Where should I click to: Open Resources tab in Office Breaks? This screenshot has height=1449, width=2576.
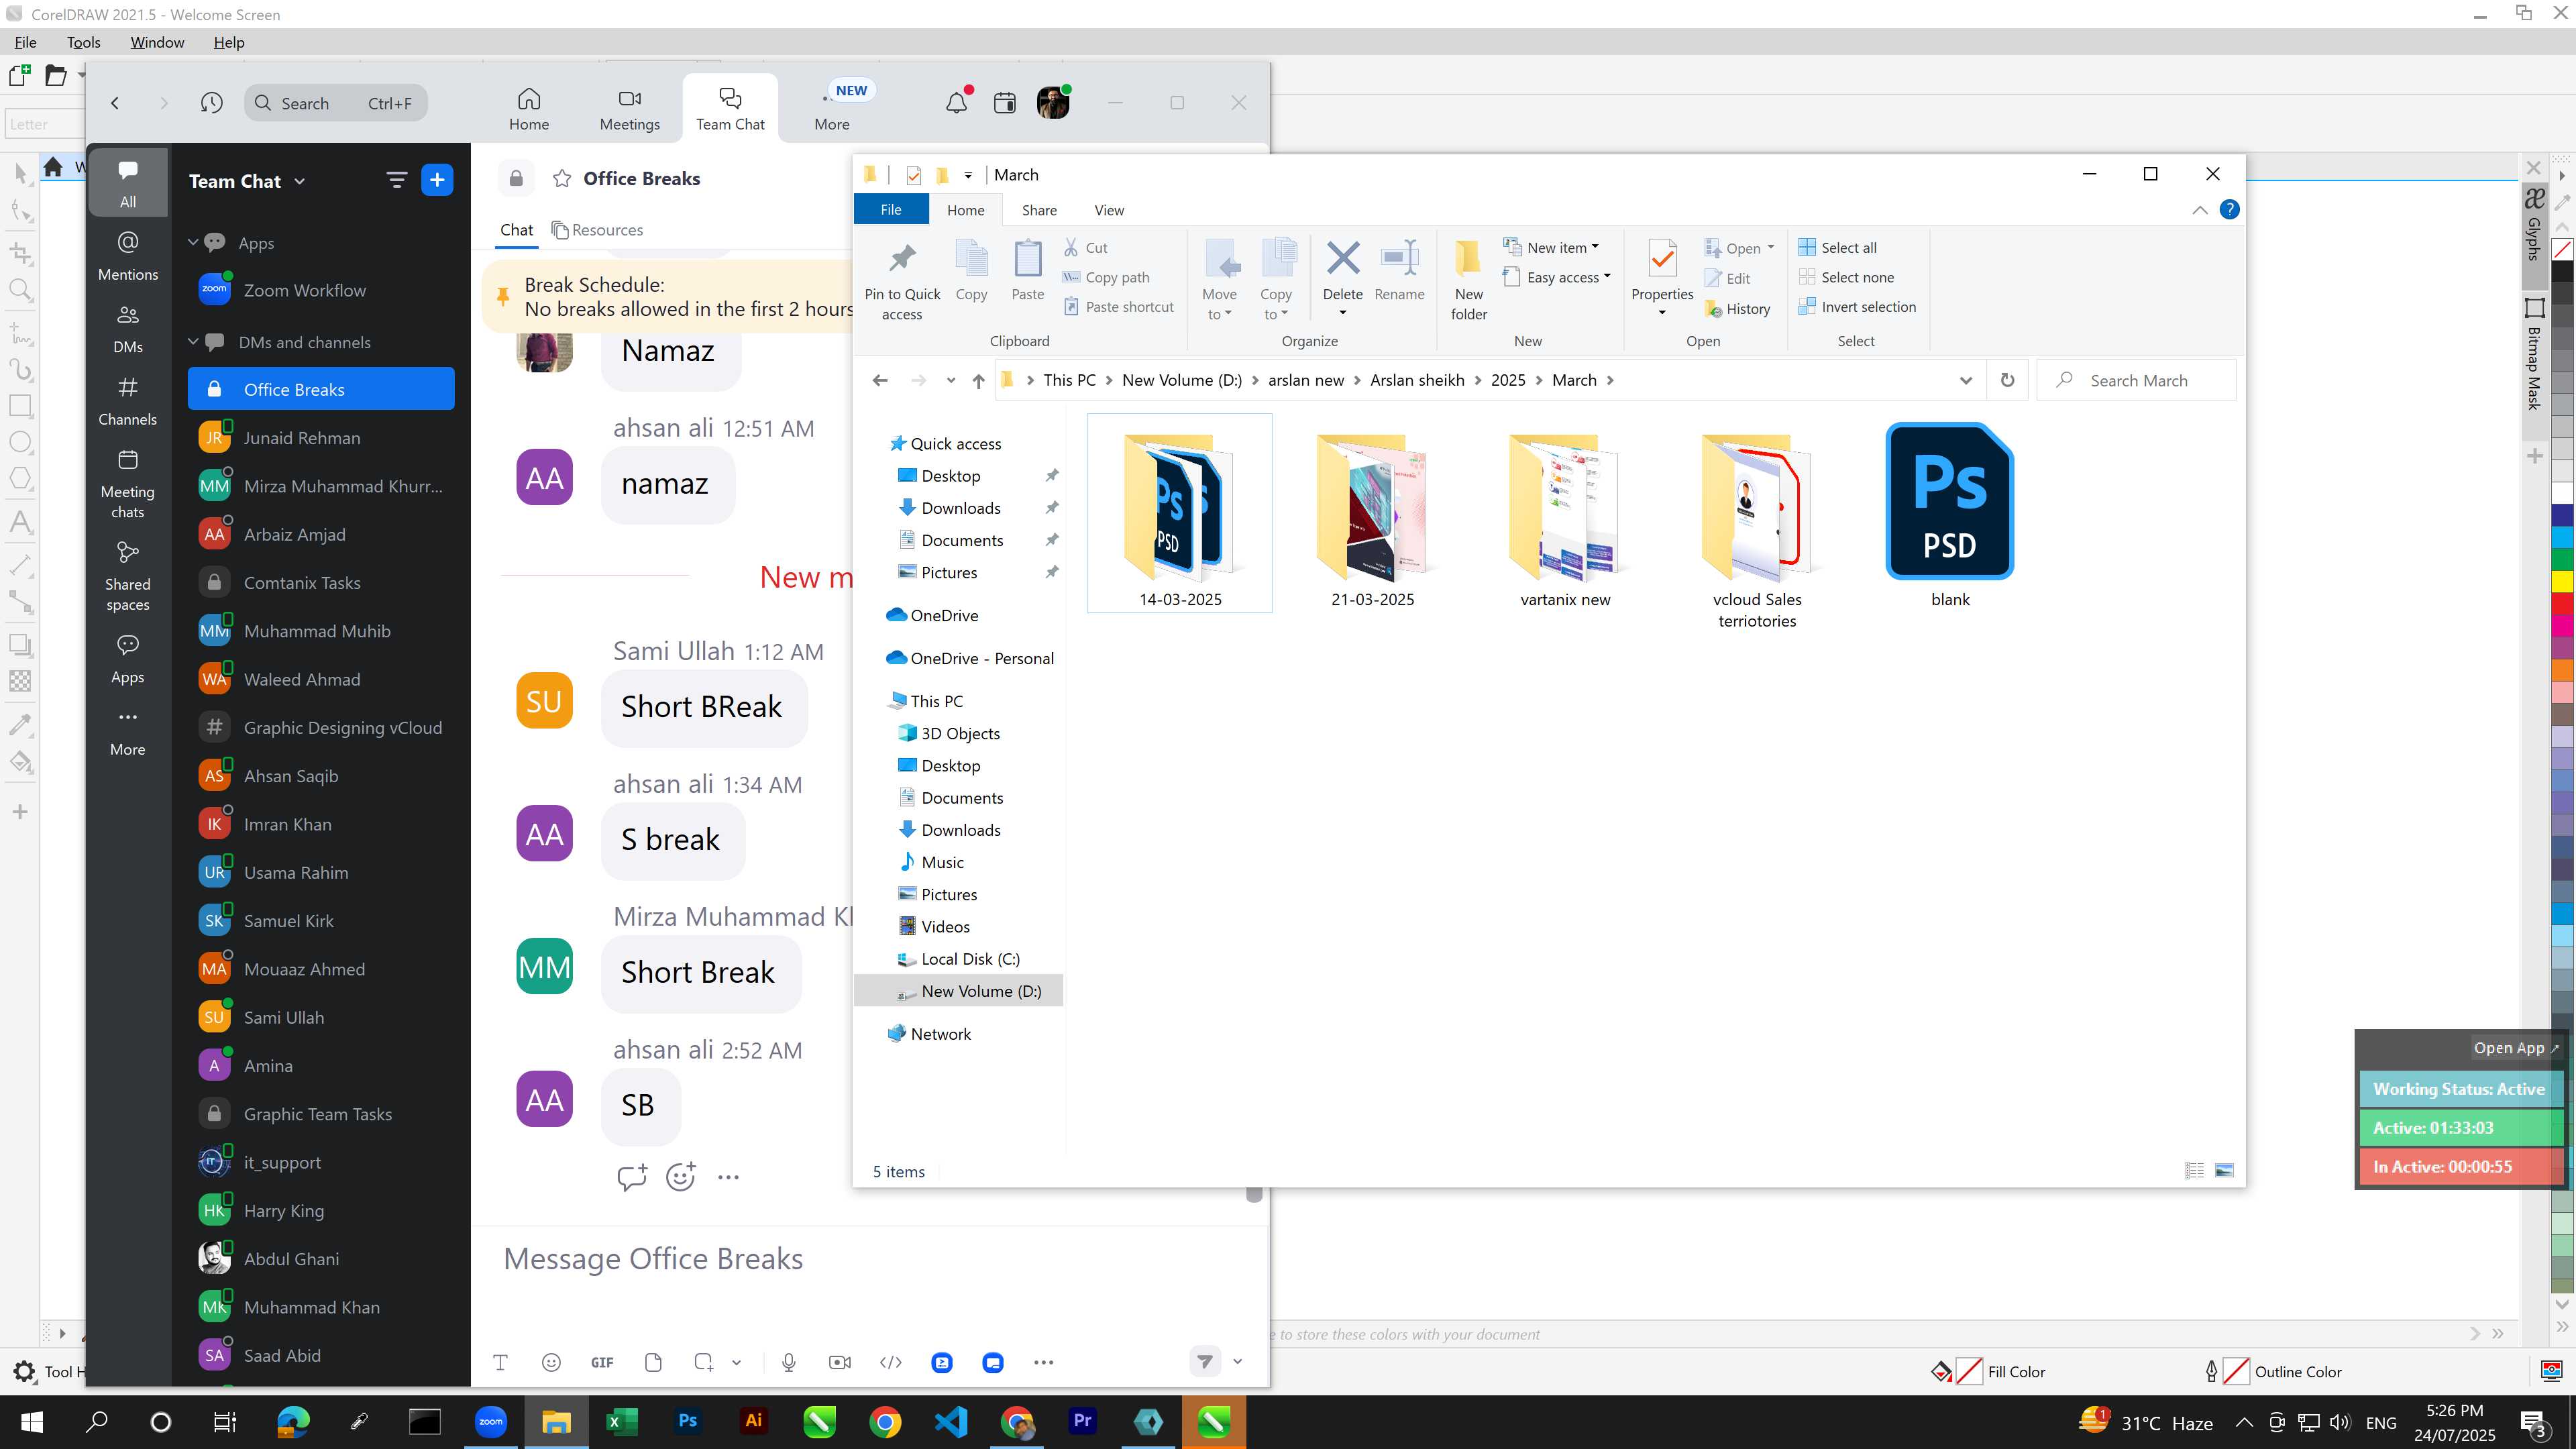(597, 230)
